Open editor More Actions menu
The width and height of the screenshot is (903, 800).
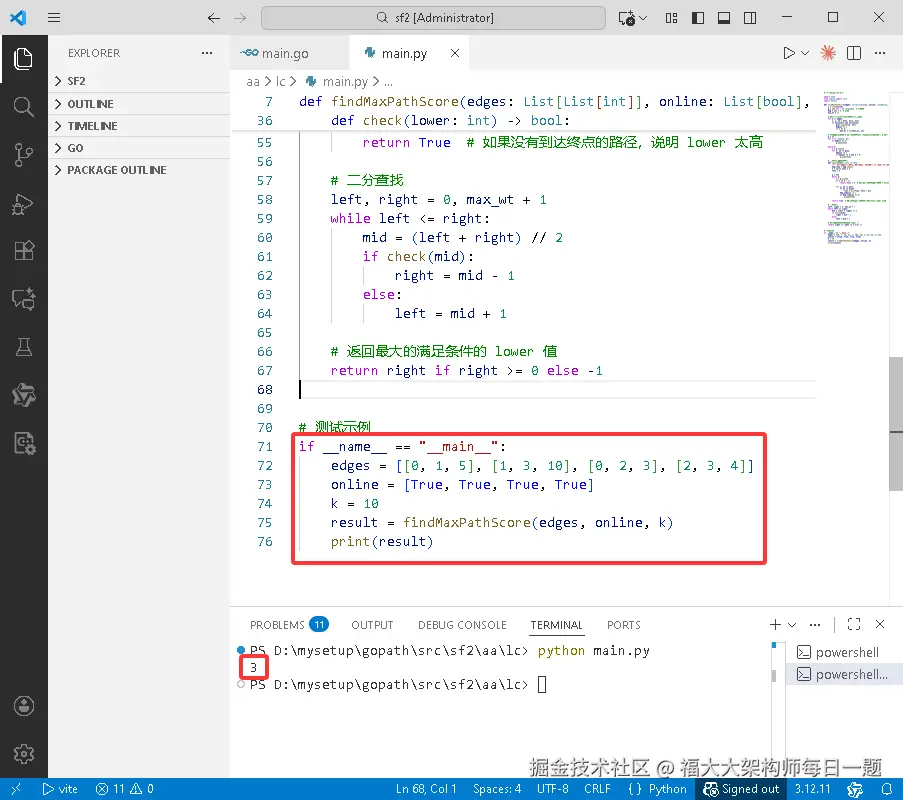880,53
